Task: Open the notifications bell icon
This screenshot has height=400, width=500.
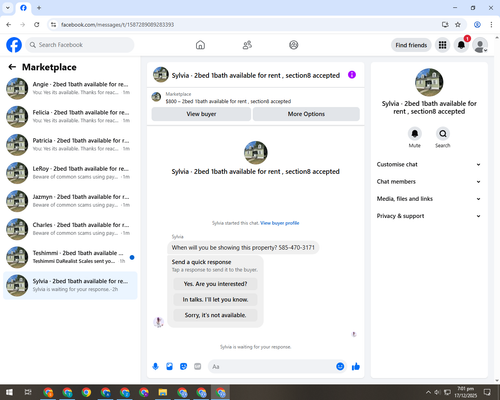Action: [x=461, y=45]
